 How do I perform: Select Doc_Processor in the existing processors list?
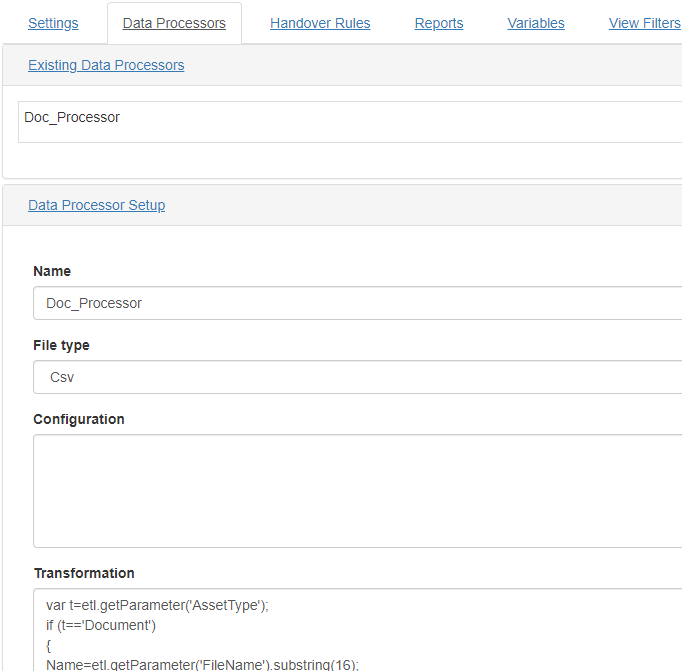72,117
